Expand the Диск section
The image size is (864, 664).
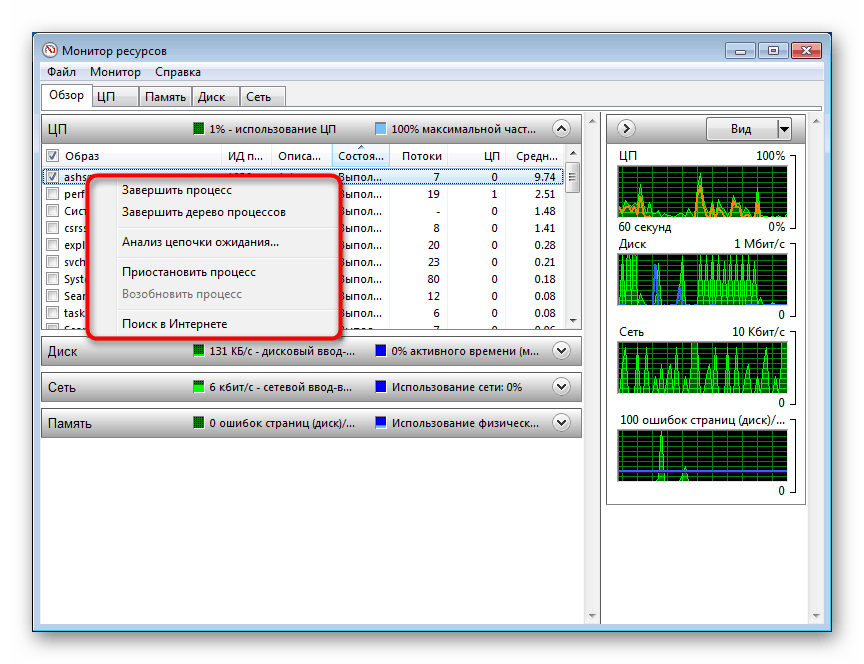coord(562,351)
